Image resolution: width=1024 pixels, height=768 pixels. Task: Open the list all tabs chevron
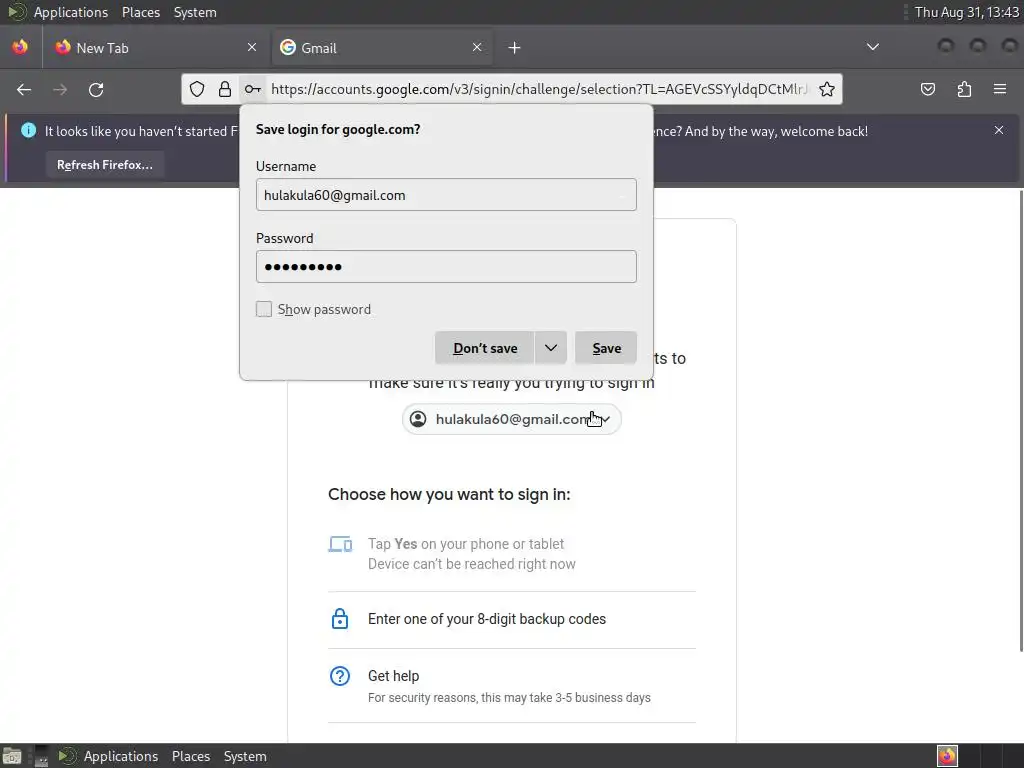click(872, 47)
